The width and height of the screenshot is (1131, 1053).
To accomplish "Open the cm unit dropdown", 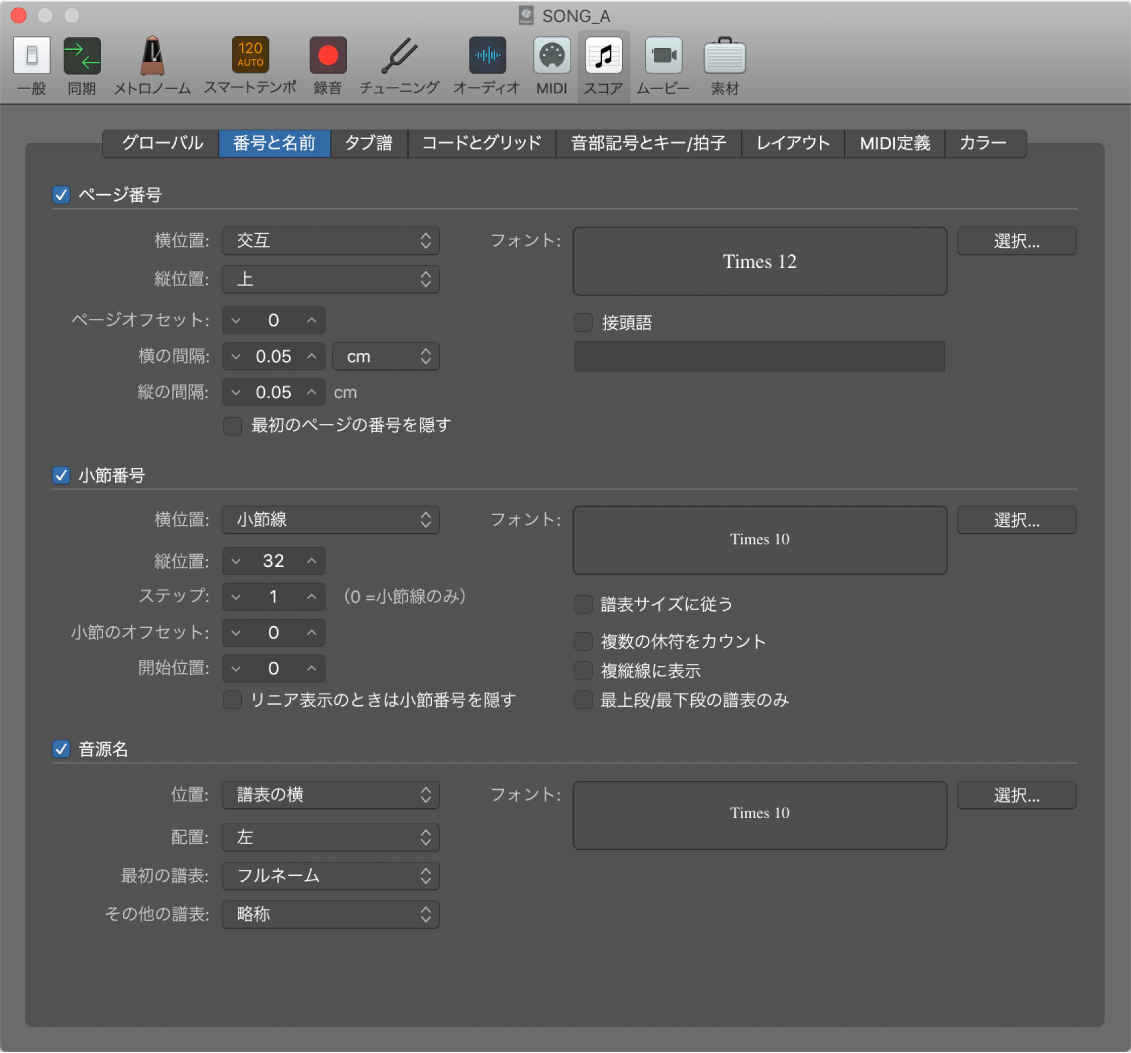I will tap(386, 356).
